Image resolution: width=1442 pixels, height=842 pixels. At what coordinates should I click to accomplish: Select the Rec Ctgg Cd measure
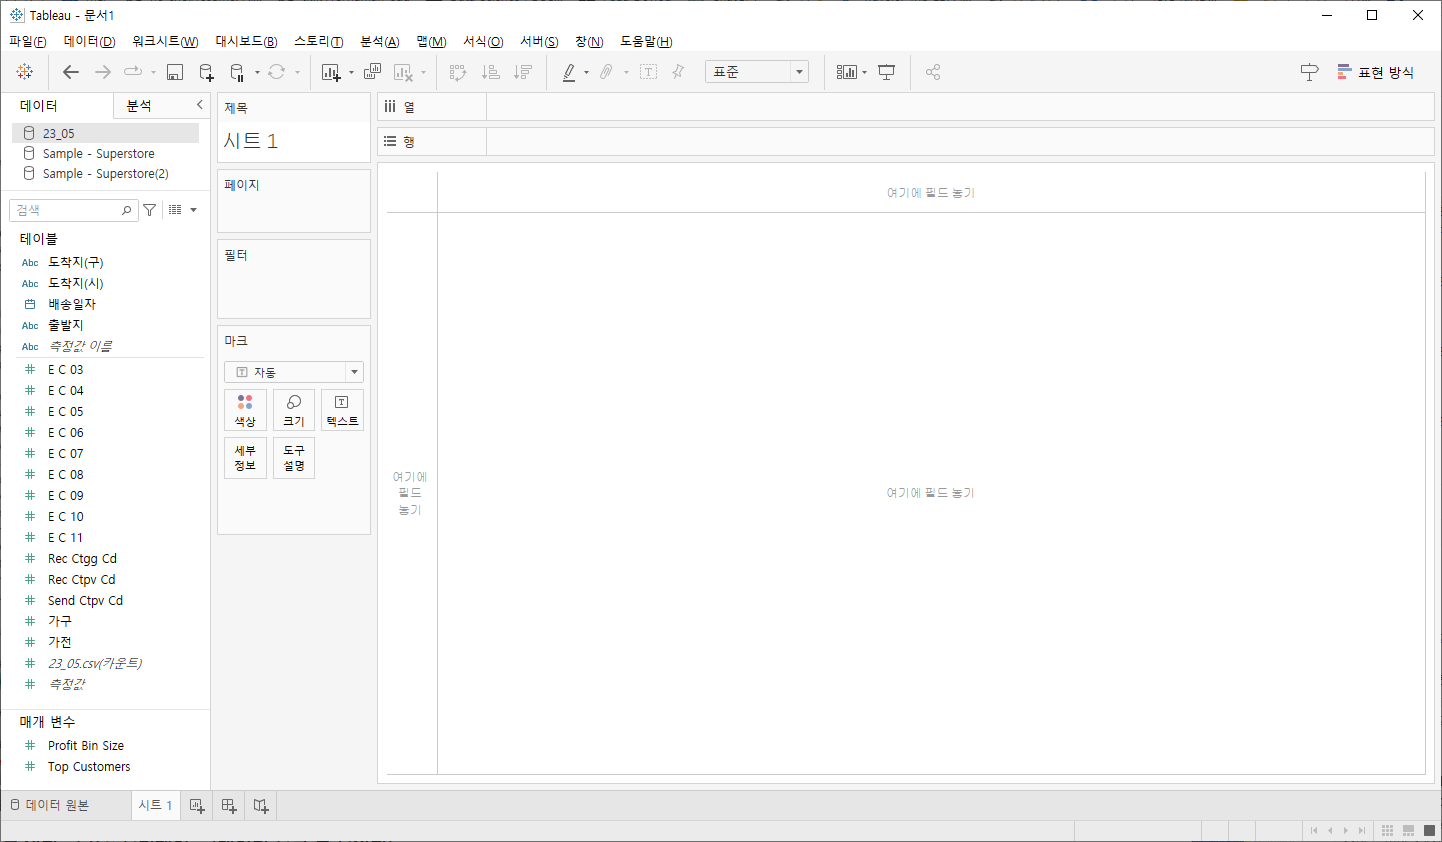[x=82, y=559]
